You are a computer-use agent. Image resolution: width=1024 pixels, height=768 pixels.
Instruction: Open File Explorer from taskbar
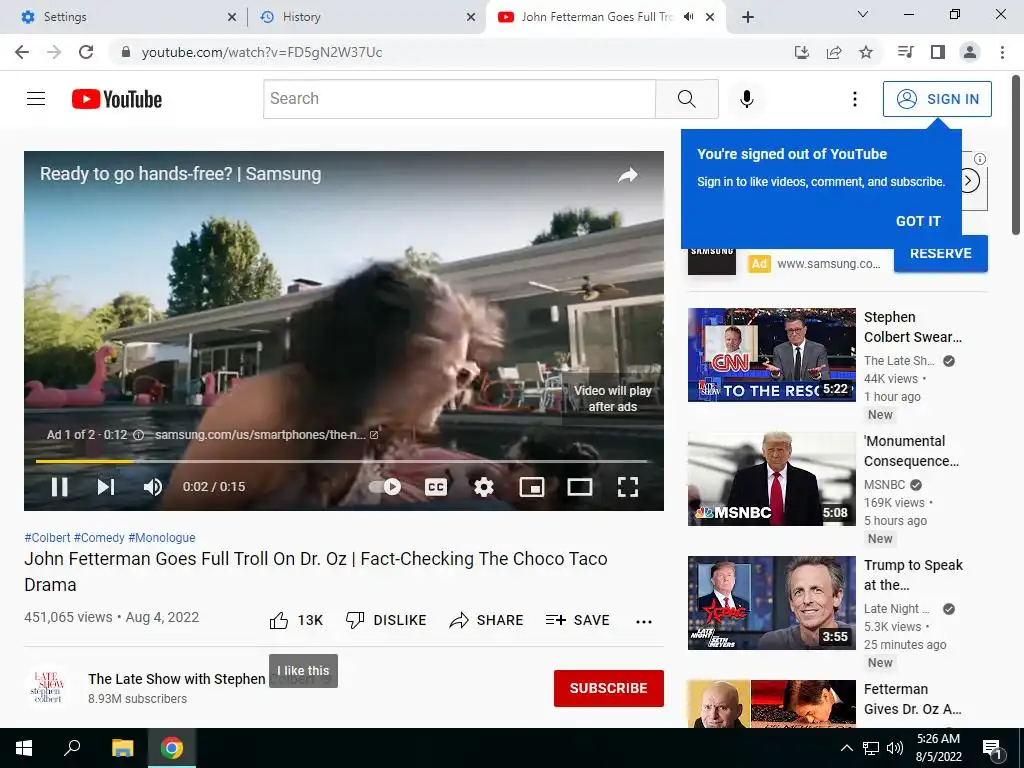pyautogui.click(x=122, y=748)
